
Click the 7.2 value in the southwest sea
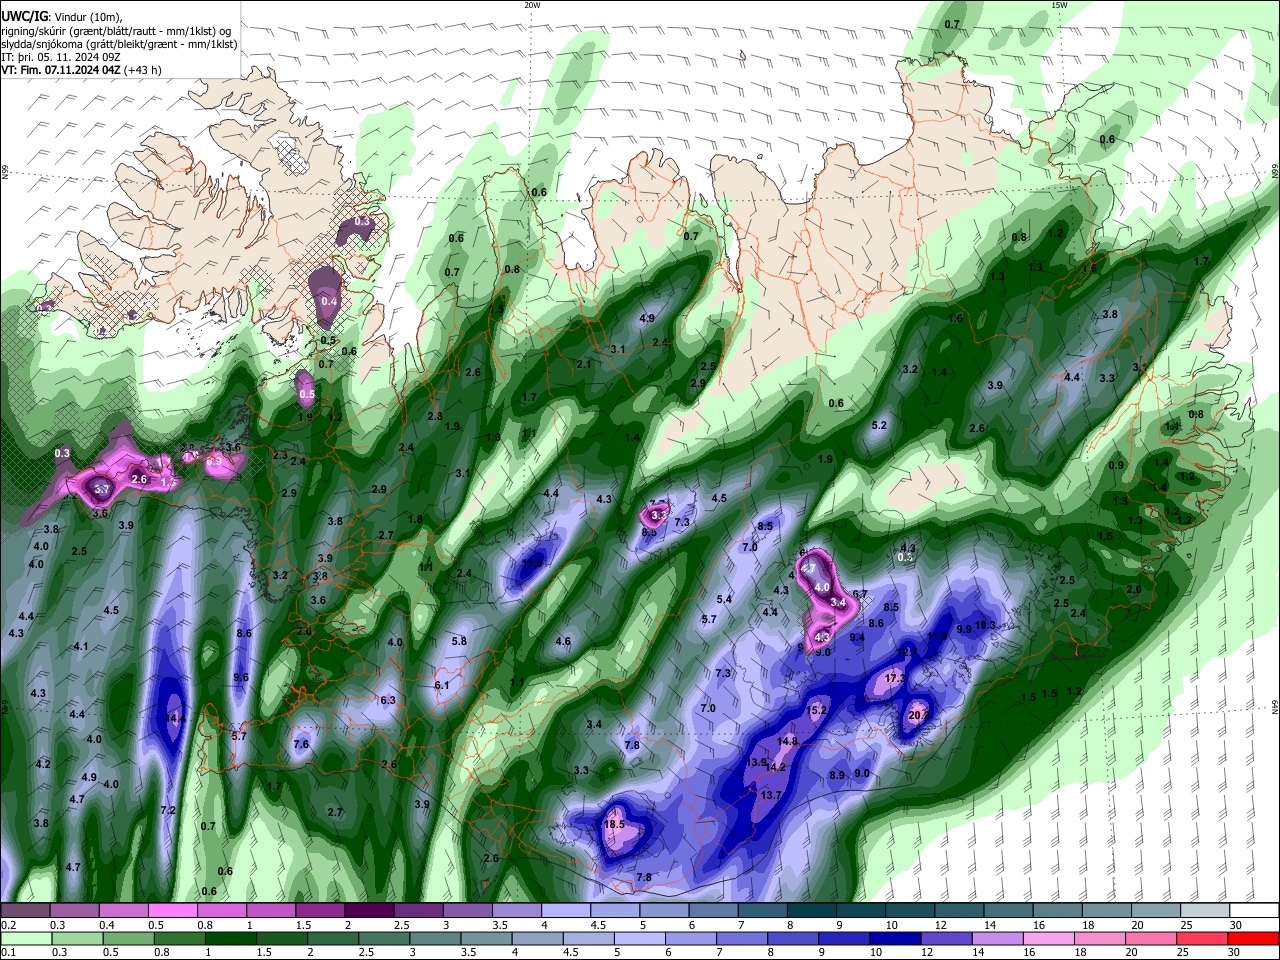(168, 810)
